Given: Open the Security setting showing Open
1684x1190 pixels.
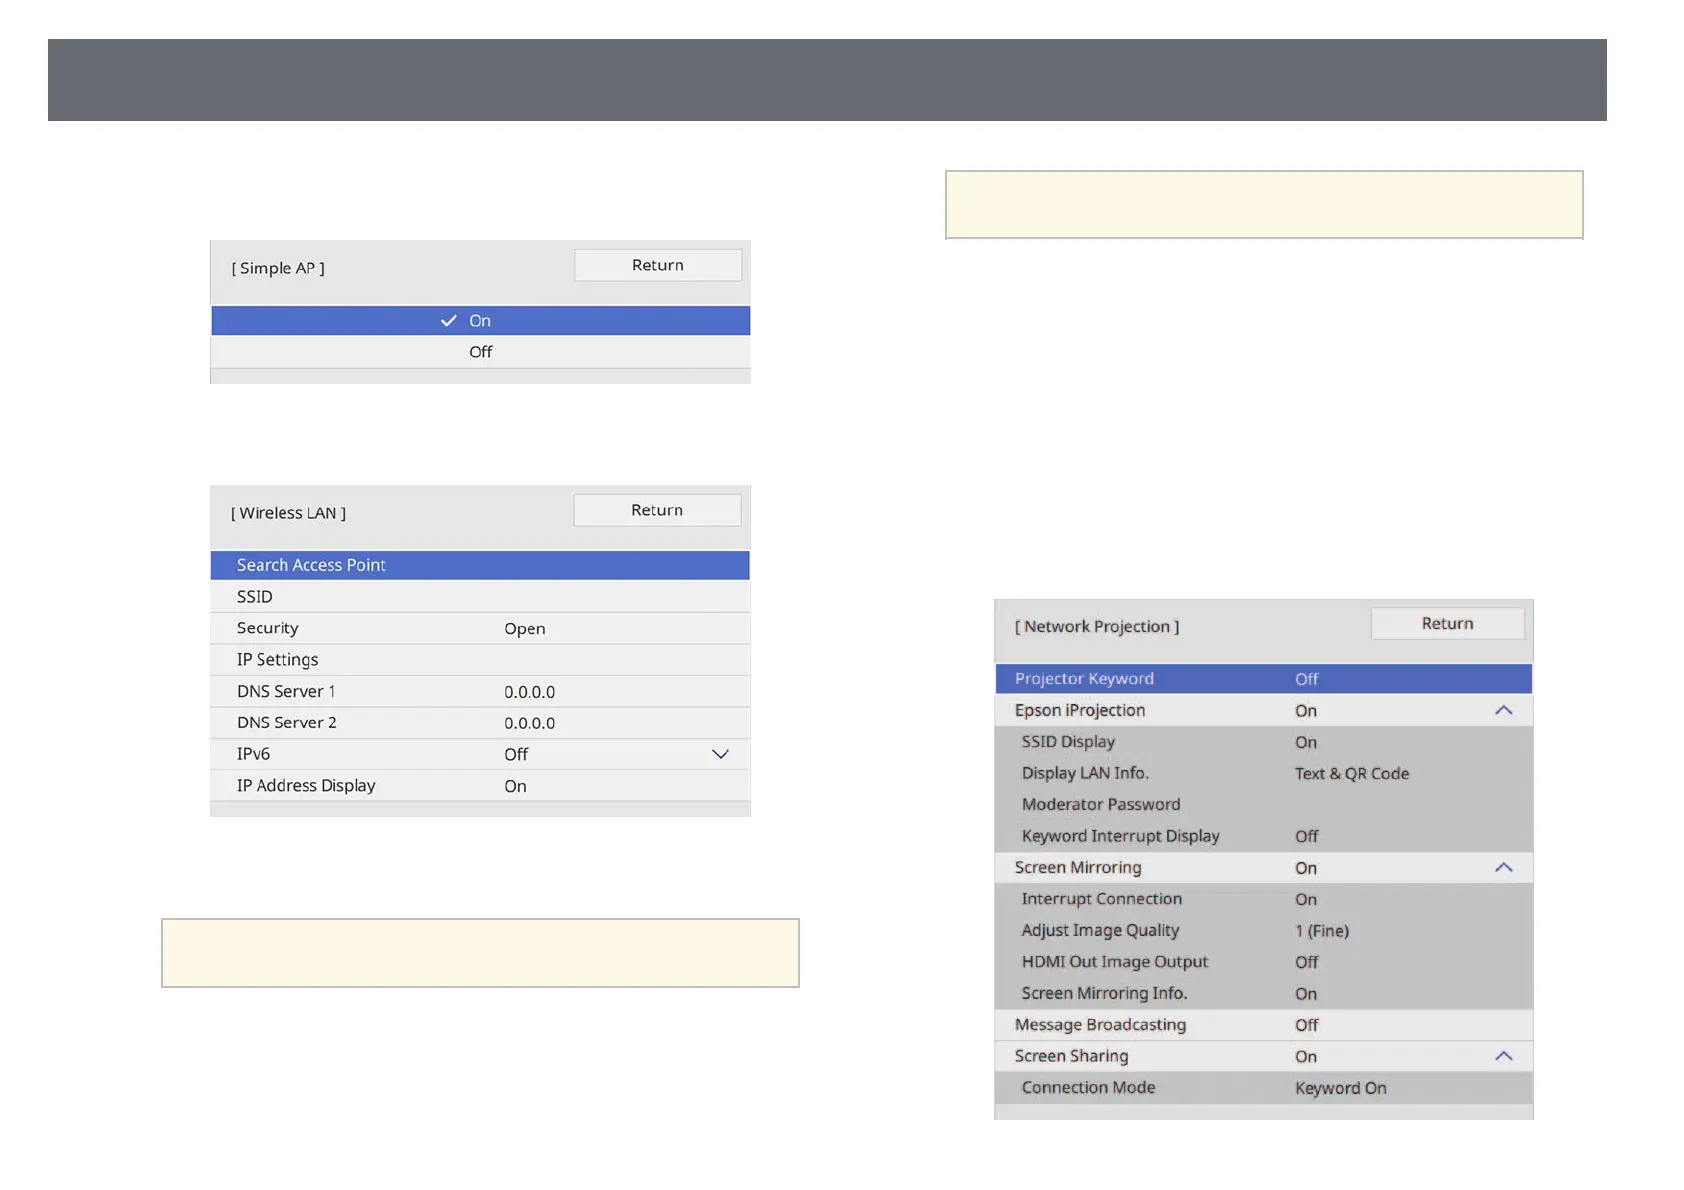Looking at the screenshot, I should [480, 628].
